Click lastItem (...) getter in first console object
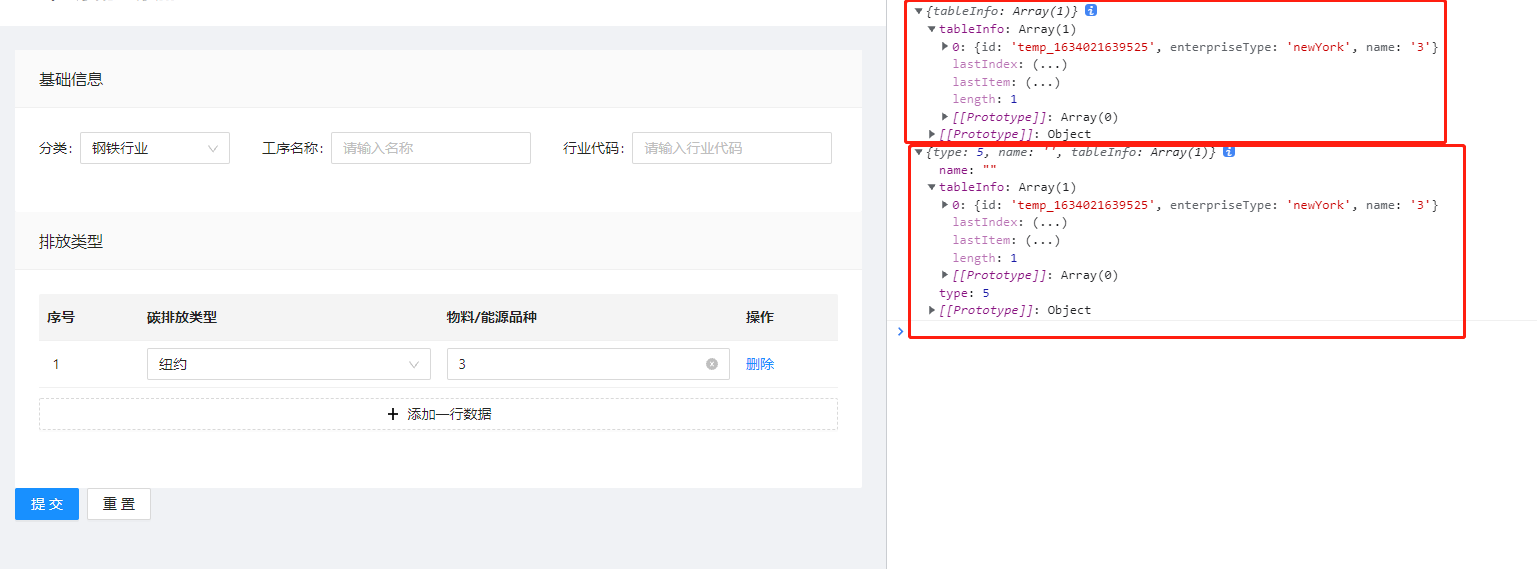The width and height of the screenshot is (1537, 569). [x=1042, y=82]
